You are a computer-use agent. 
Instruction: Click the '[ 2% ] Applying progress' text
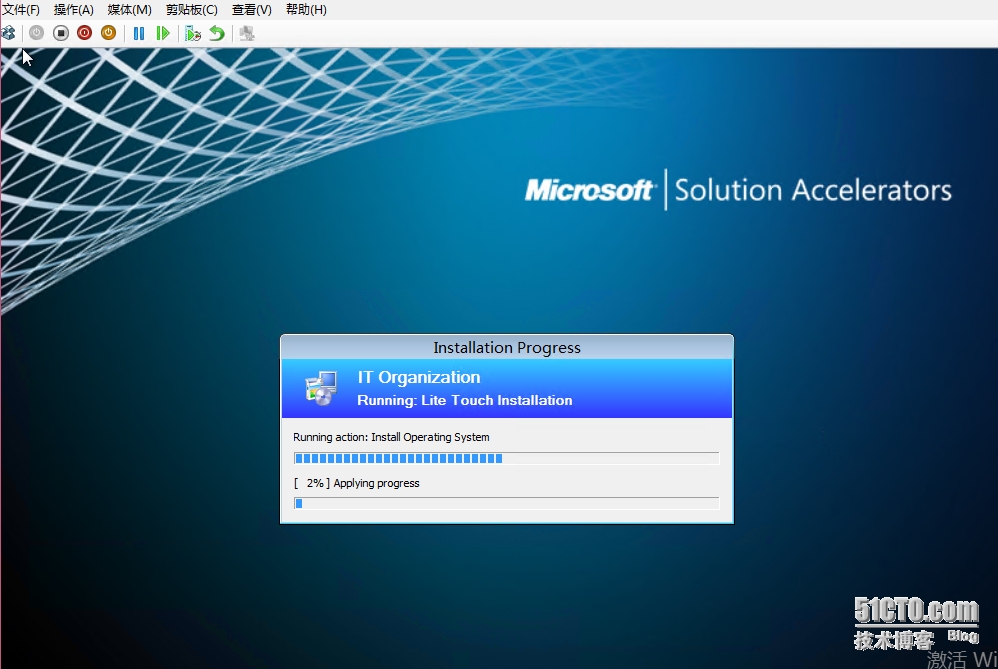coord(356,483)
